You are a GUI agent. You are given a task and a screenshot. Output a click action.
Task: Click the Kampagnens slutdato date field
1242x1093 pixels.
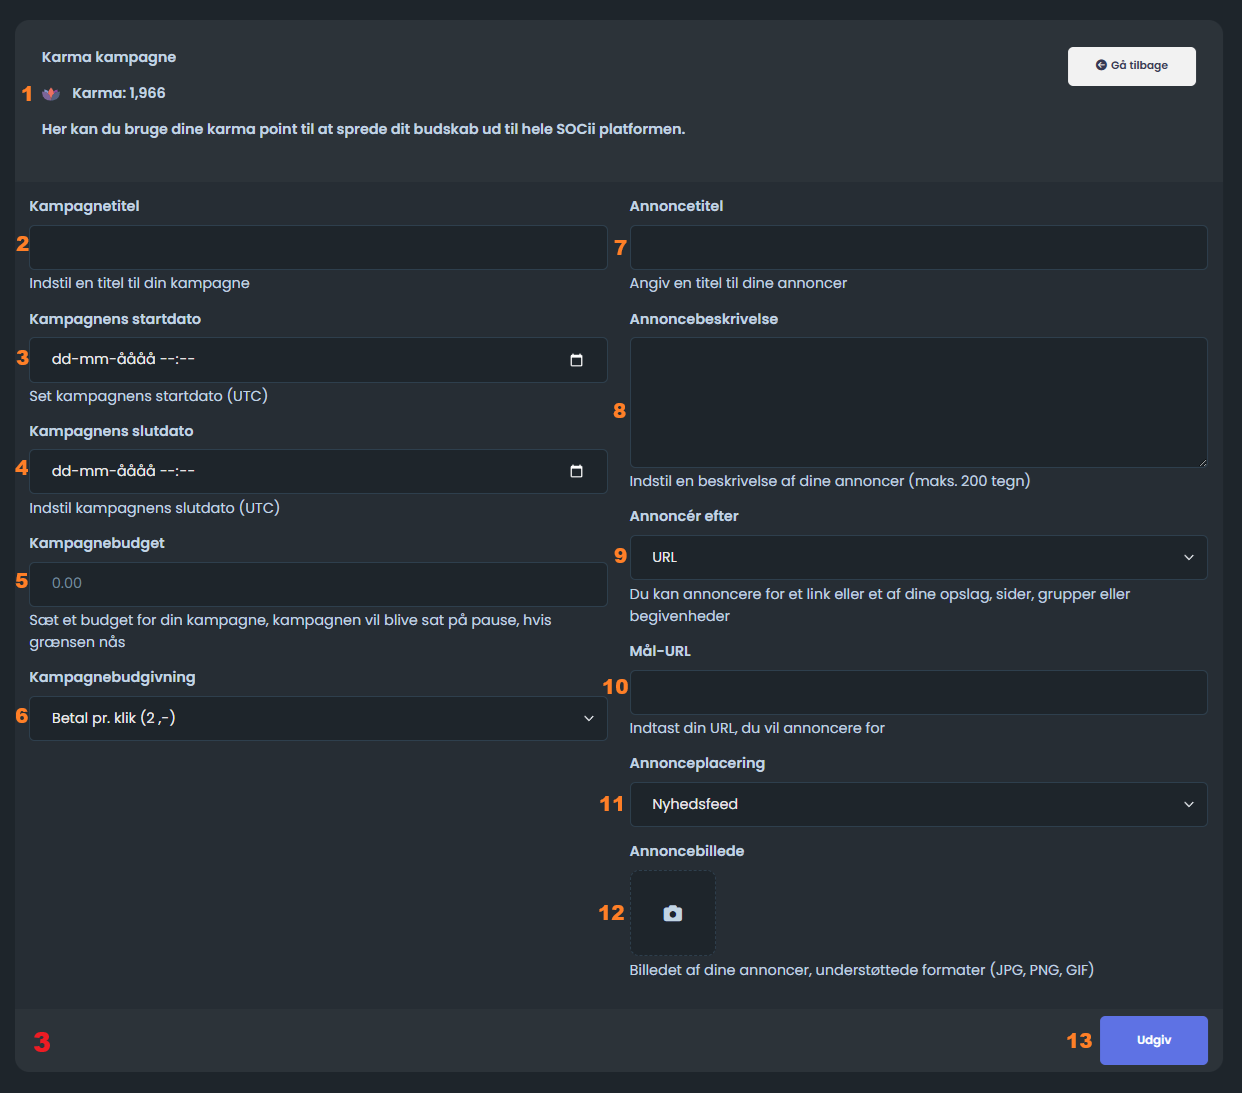(x=300, y=472)
